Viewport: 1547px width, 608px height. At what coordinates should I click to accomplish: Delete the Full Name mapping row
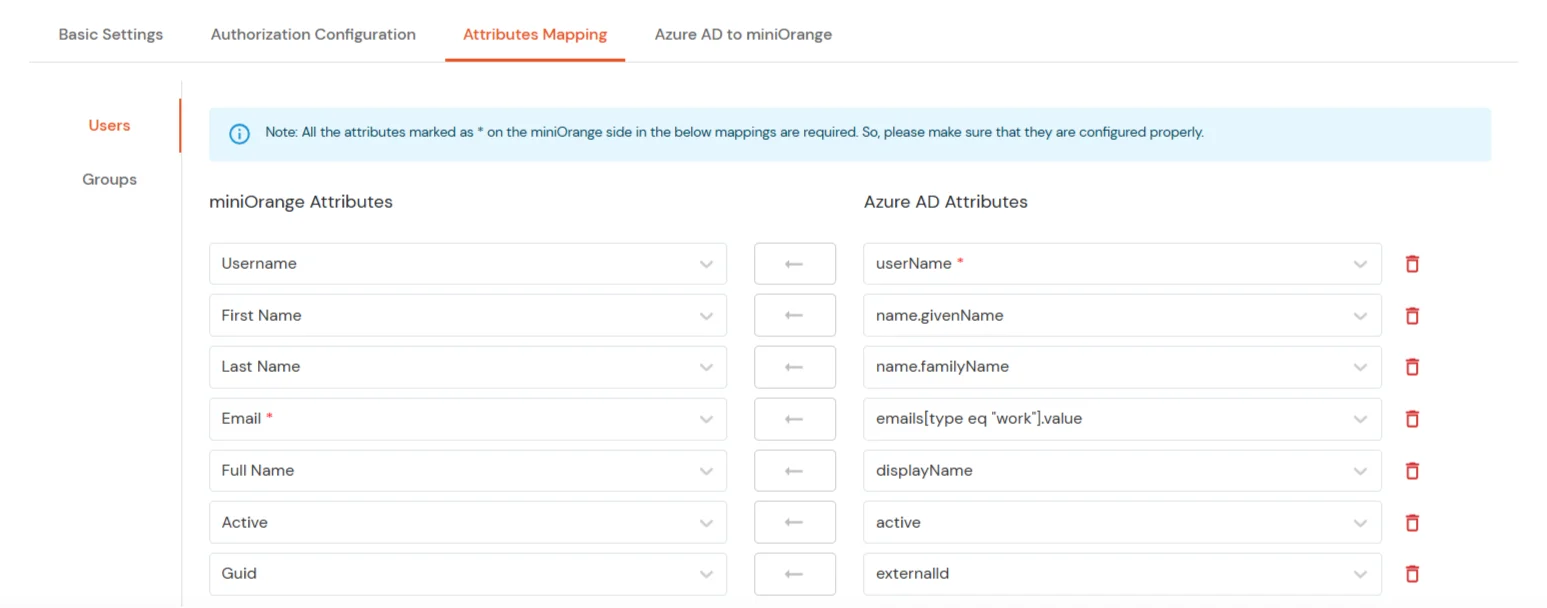tap(1412, 470)
